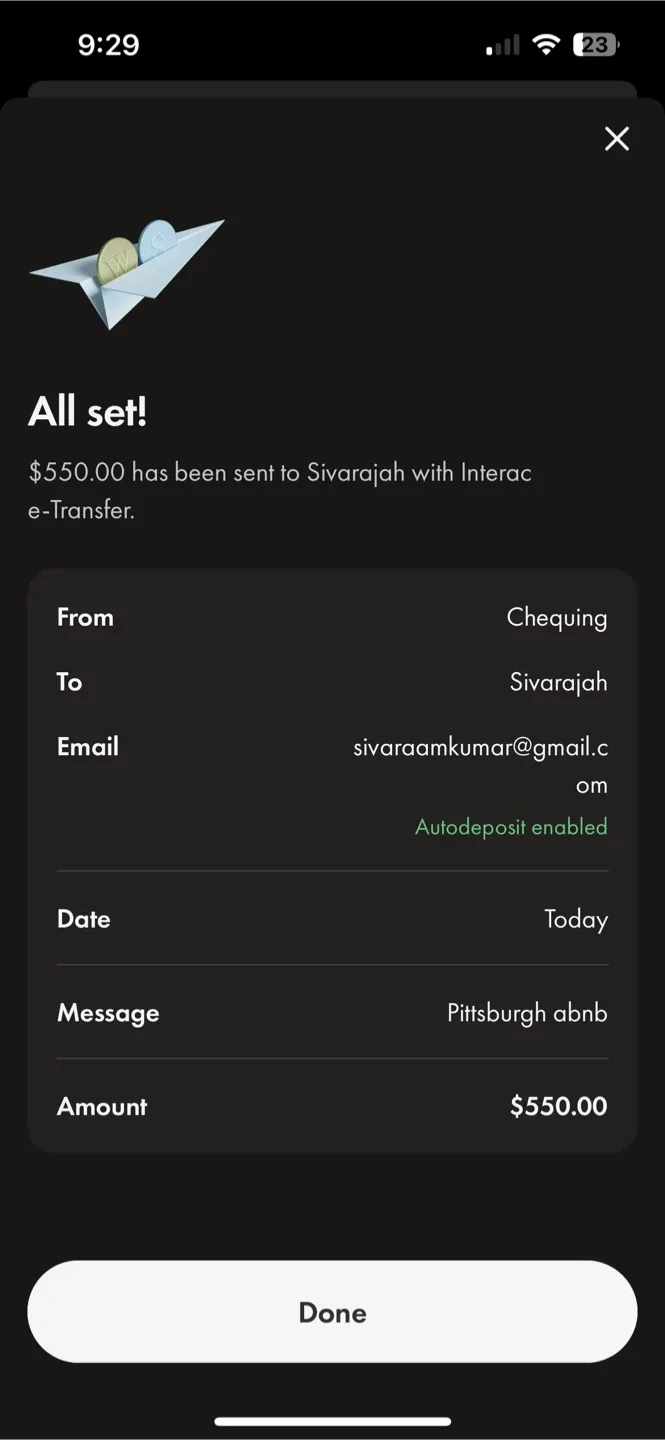Tap the paper airplane coin illustration

(127, 272)
